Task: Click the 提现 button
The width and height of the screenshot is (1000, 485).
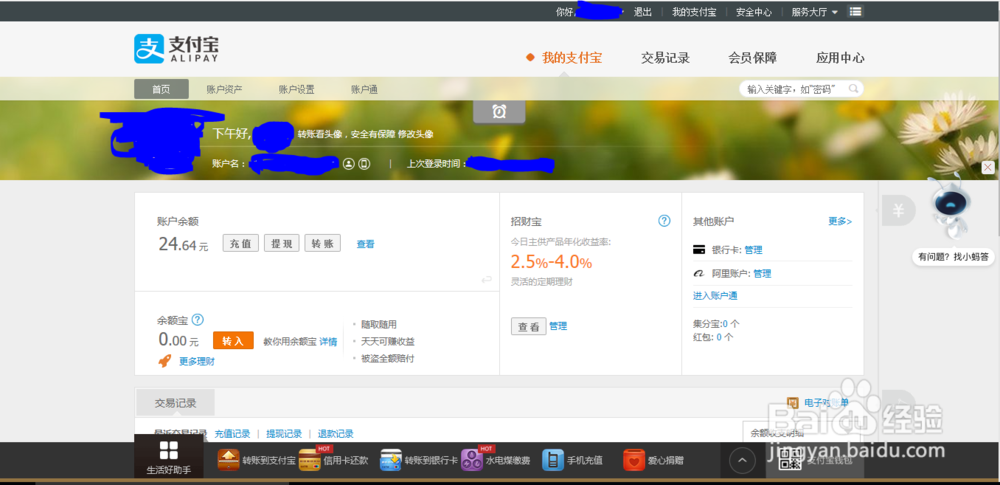Action: pyautogui.click(x=281, y=243)
